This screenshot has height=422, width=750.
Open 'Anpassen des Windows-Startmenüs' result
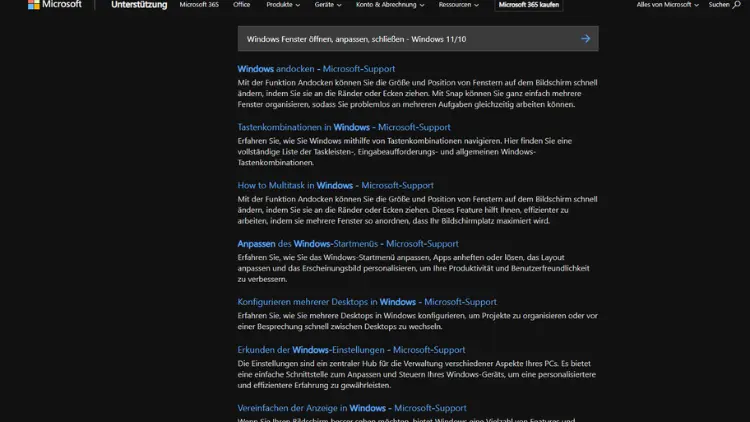(348, 243)
